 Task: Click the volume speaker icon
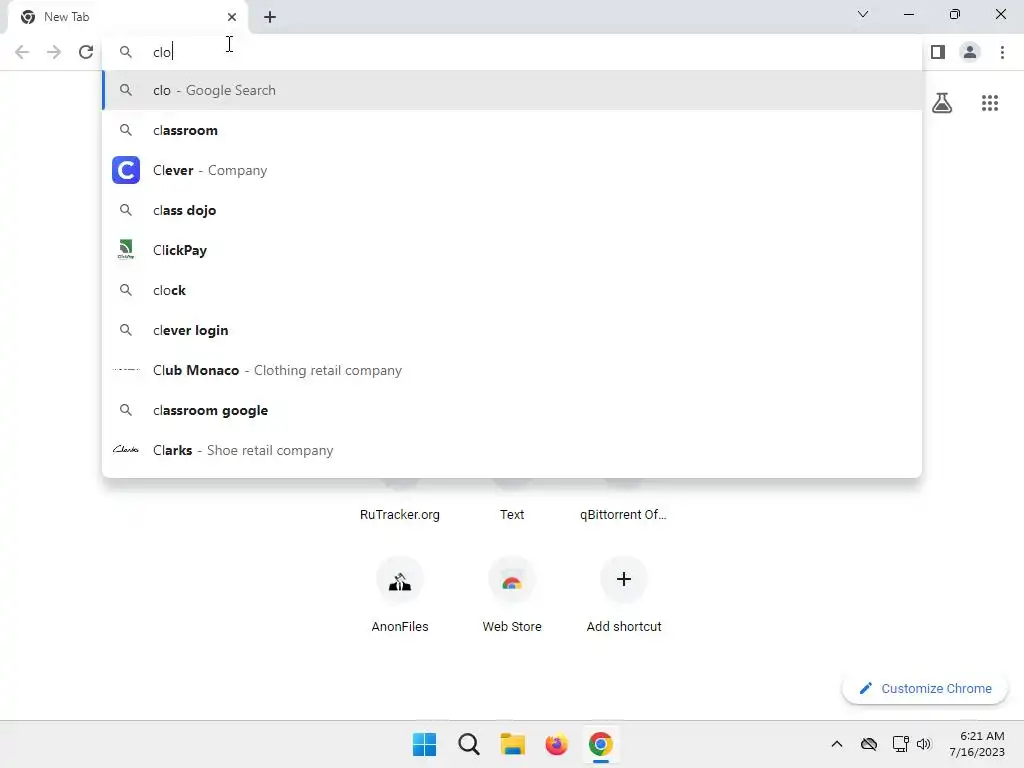click(924, 744)
